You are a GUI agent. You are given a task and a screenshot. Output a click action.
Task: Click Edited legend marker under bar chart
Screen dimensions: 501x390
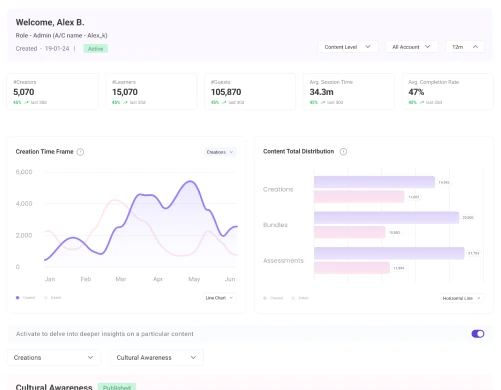coord(293,298)
